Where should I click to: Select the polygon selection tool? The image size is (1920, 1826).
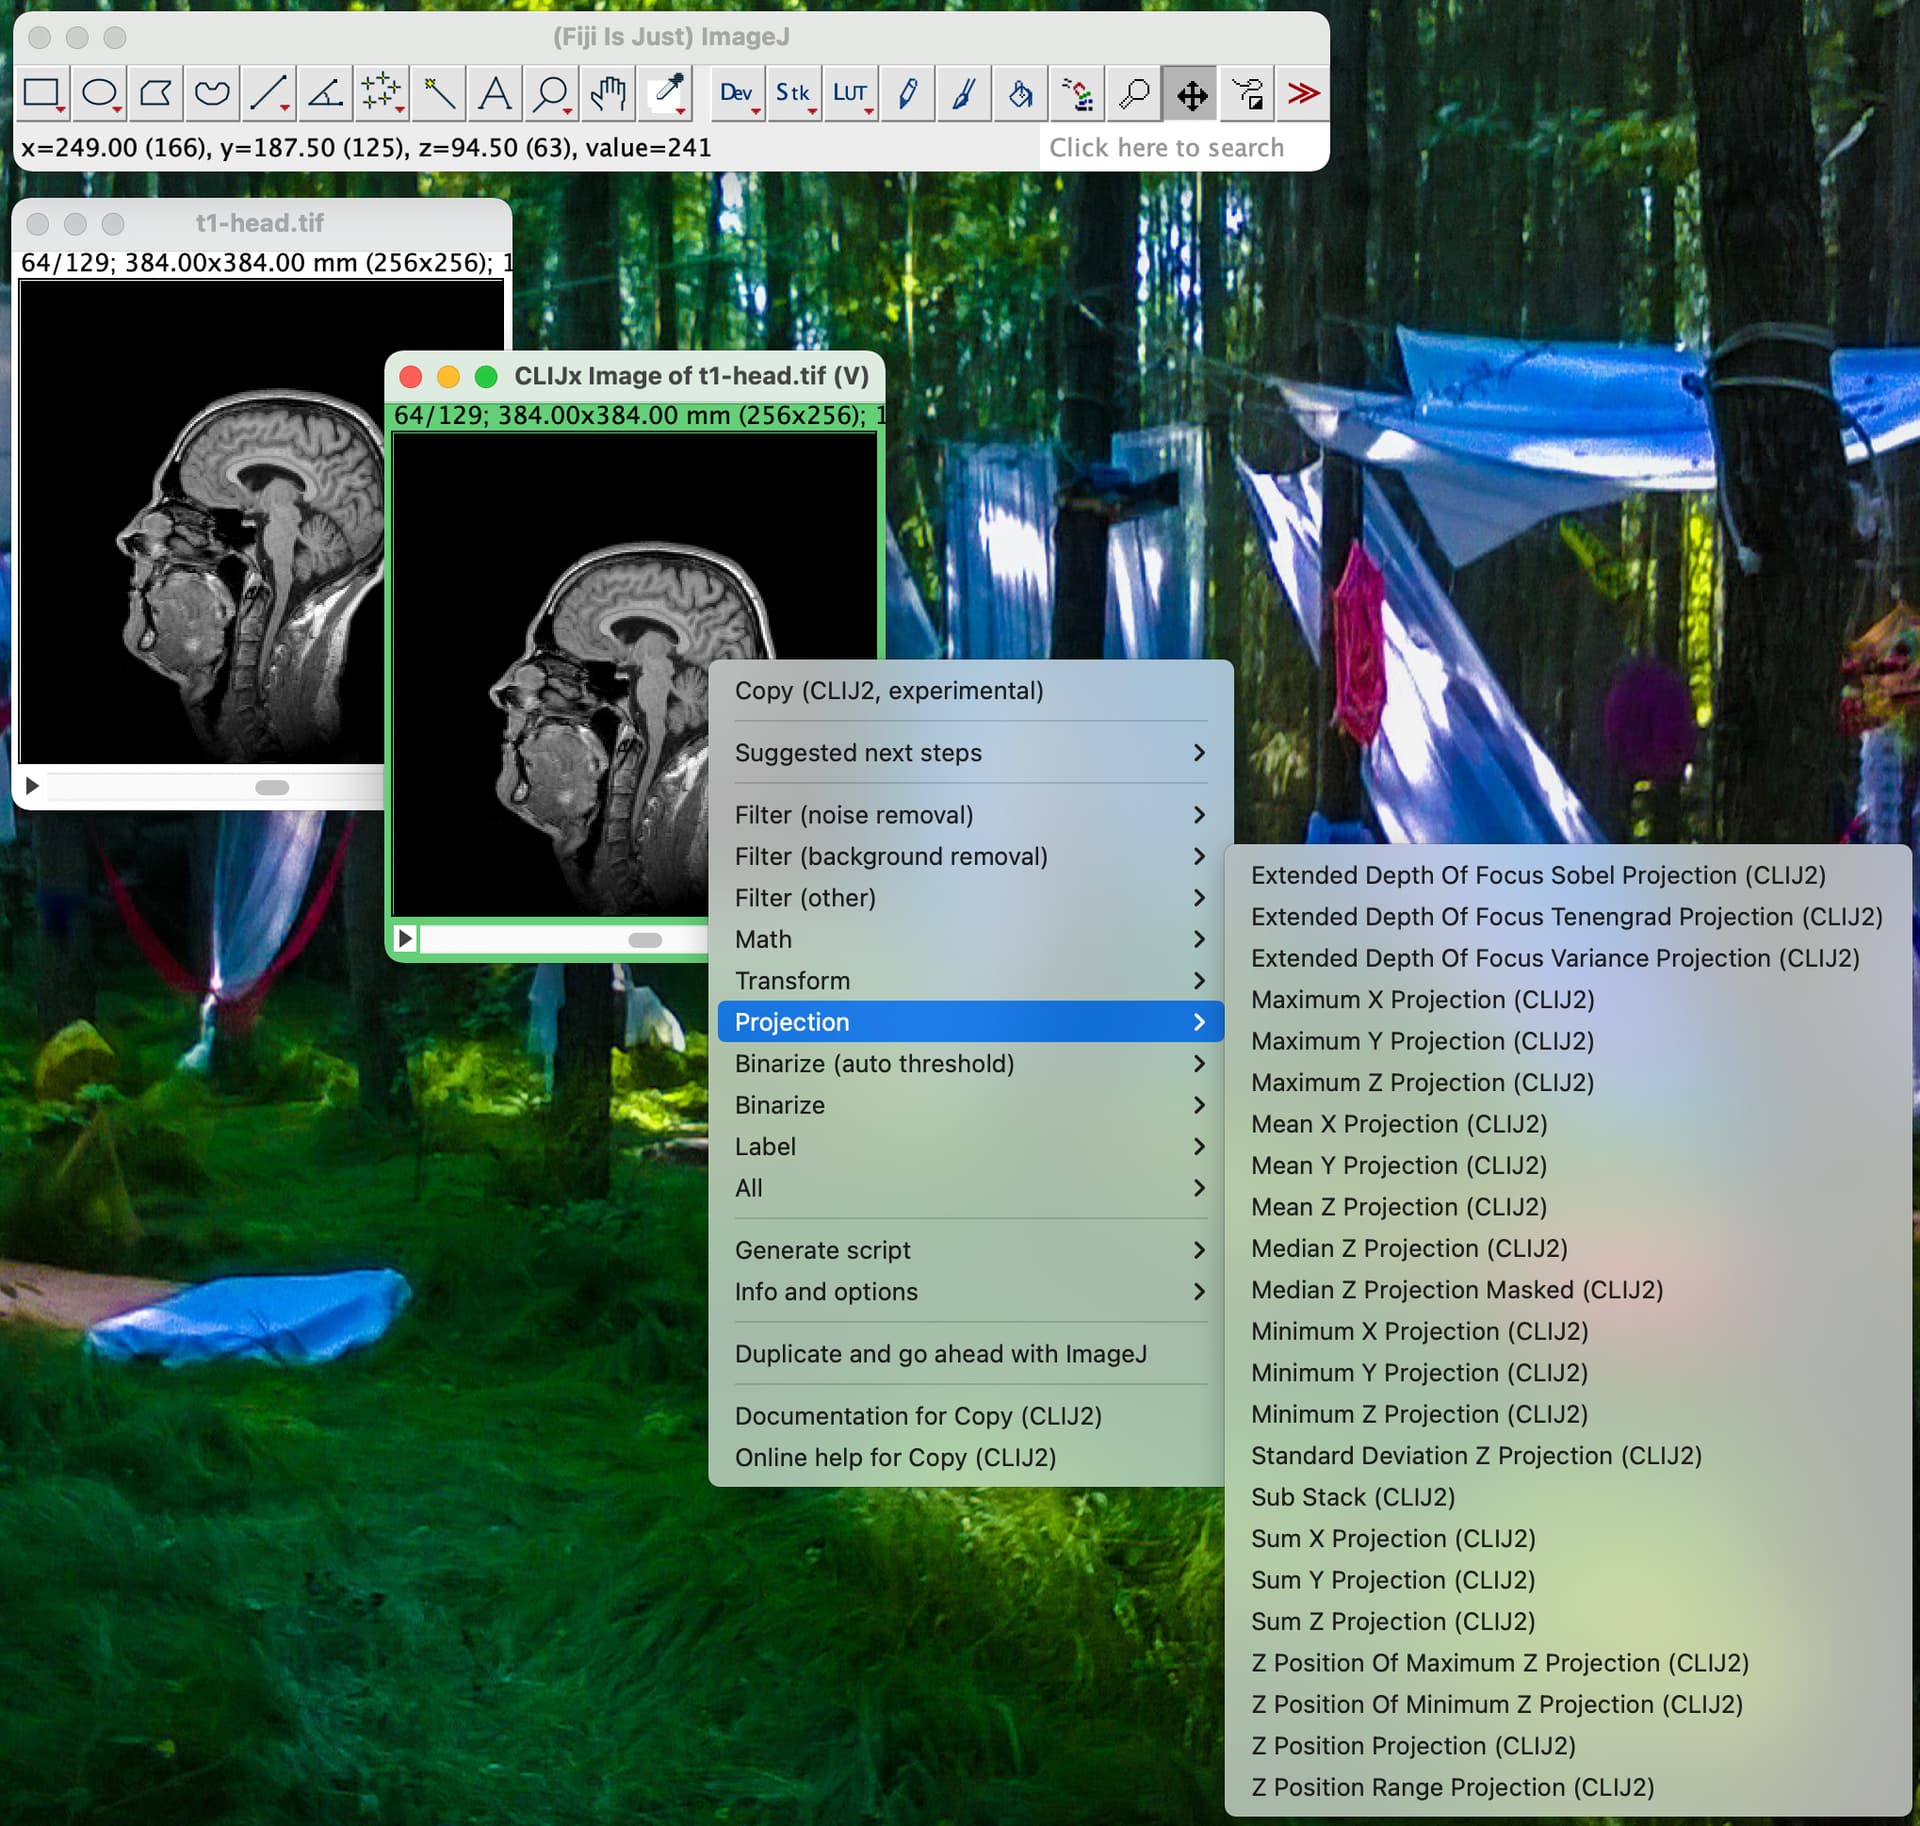tap(154, 93)
